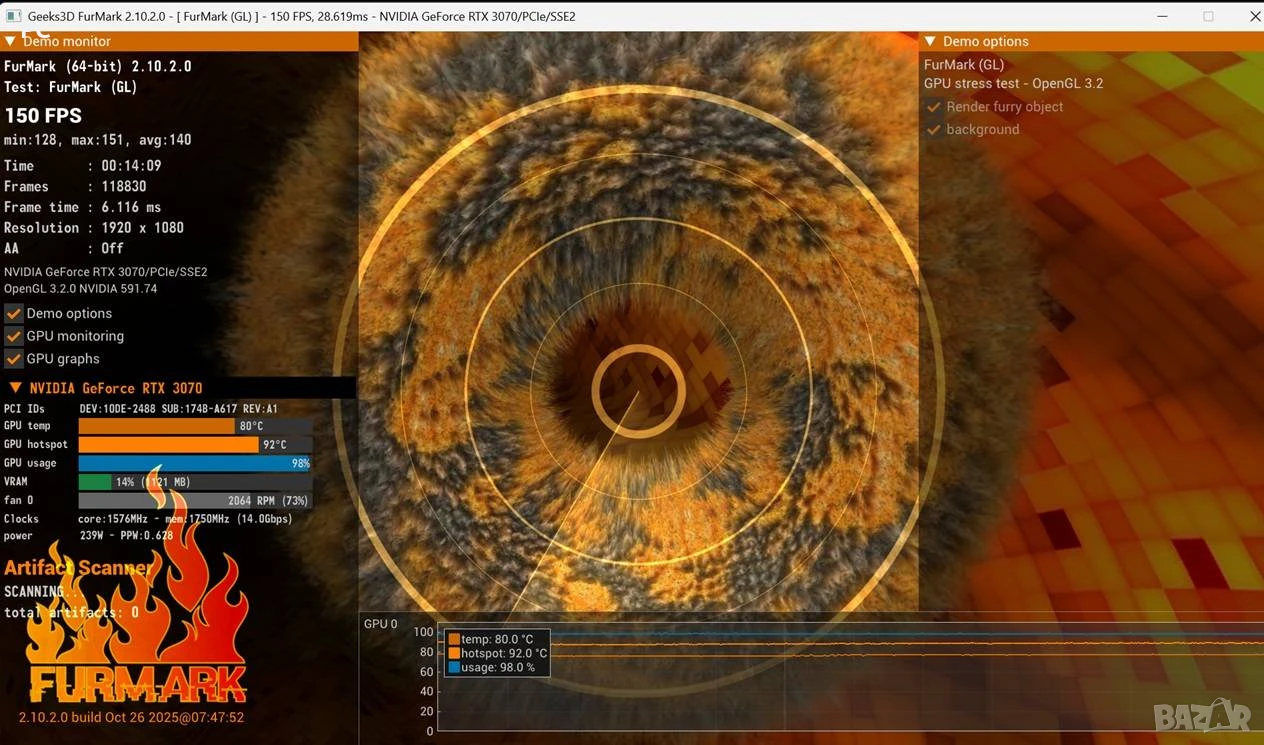Image resolution: width=1264 pixels, height=745 pixels.
Task: Click the AA Off value
Action: (113, 248)
